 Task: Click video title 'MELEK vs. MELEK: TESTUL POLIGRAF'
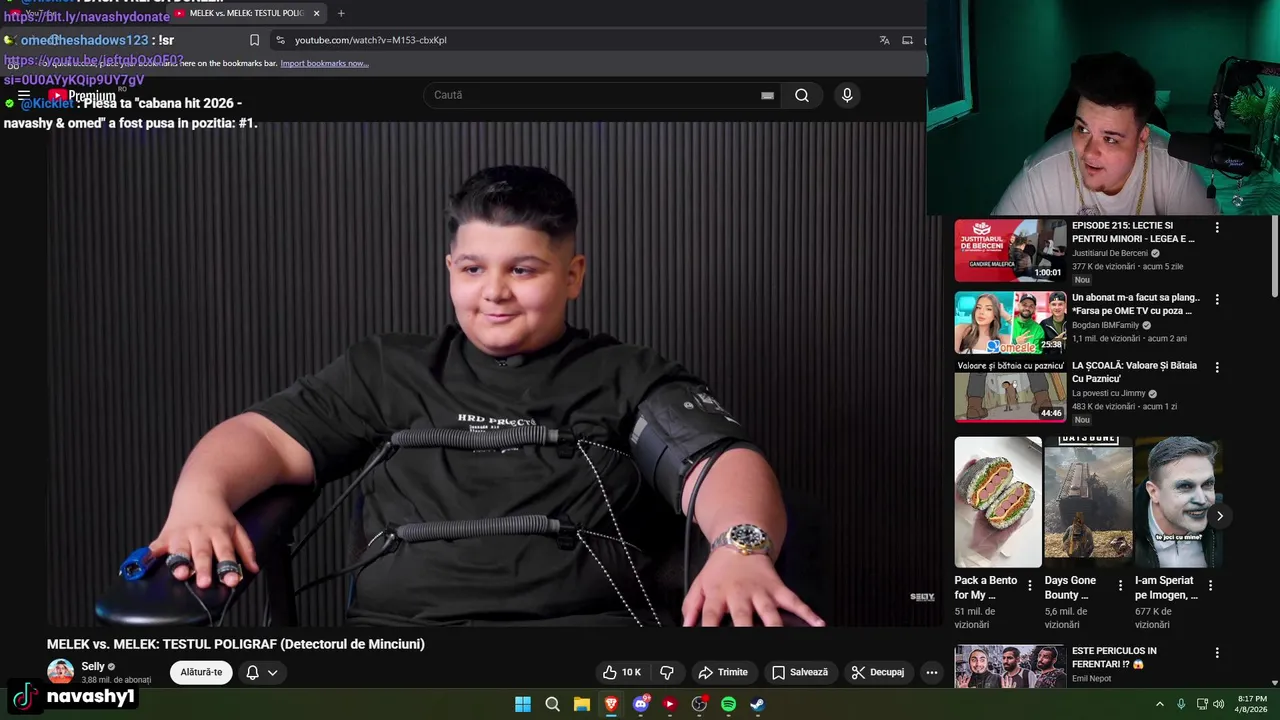point(236,644)
